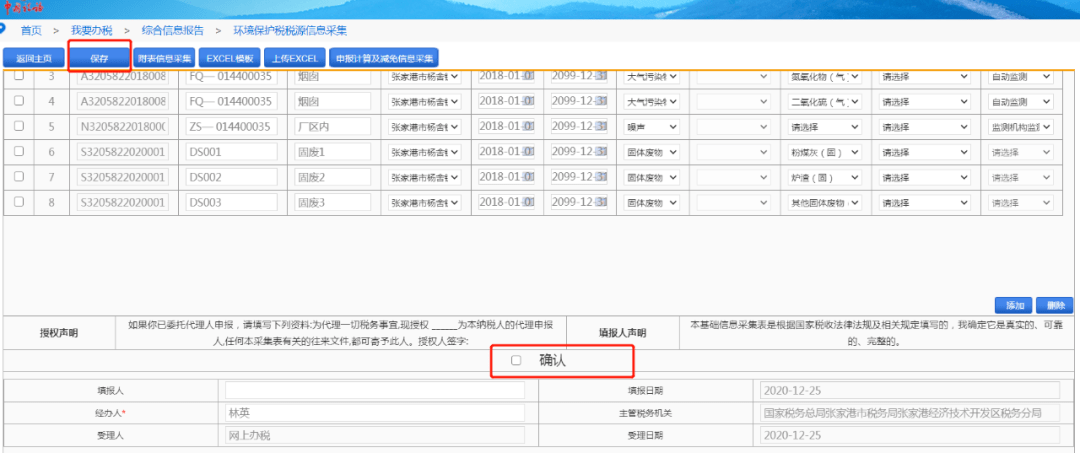Screen dimensions: 1080x453
Task: Click the blue logo icon beside 首页
Action: click(2, 30)
